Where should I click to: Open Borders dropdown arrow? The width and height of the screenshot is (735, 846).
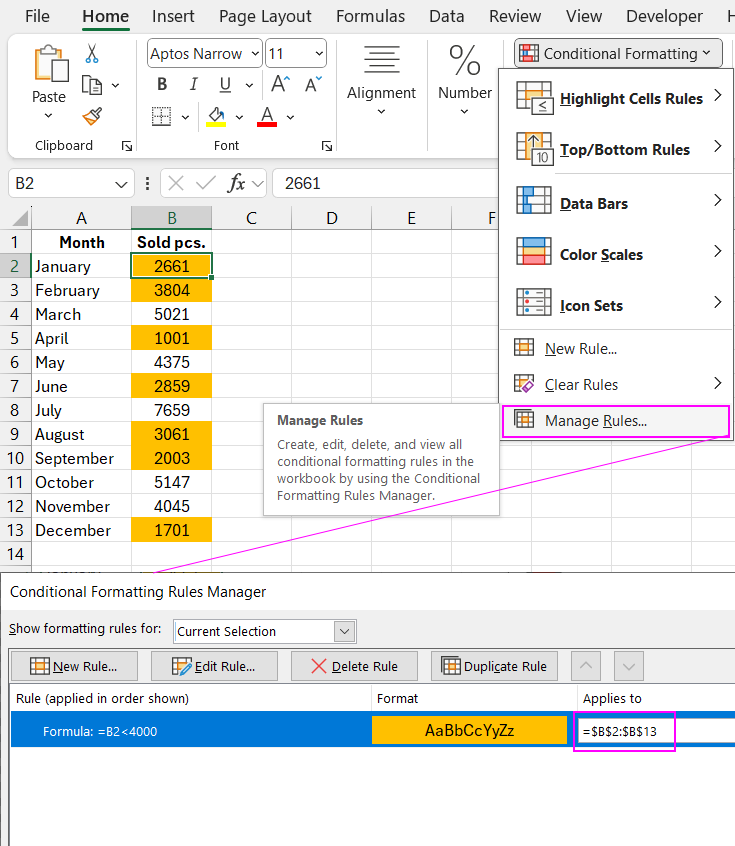coord(185,117)
